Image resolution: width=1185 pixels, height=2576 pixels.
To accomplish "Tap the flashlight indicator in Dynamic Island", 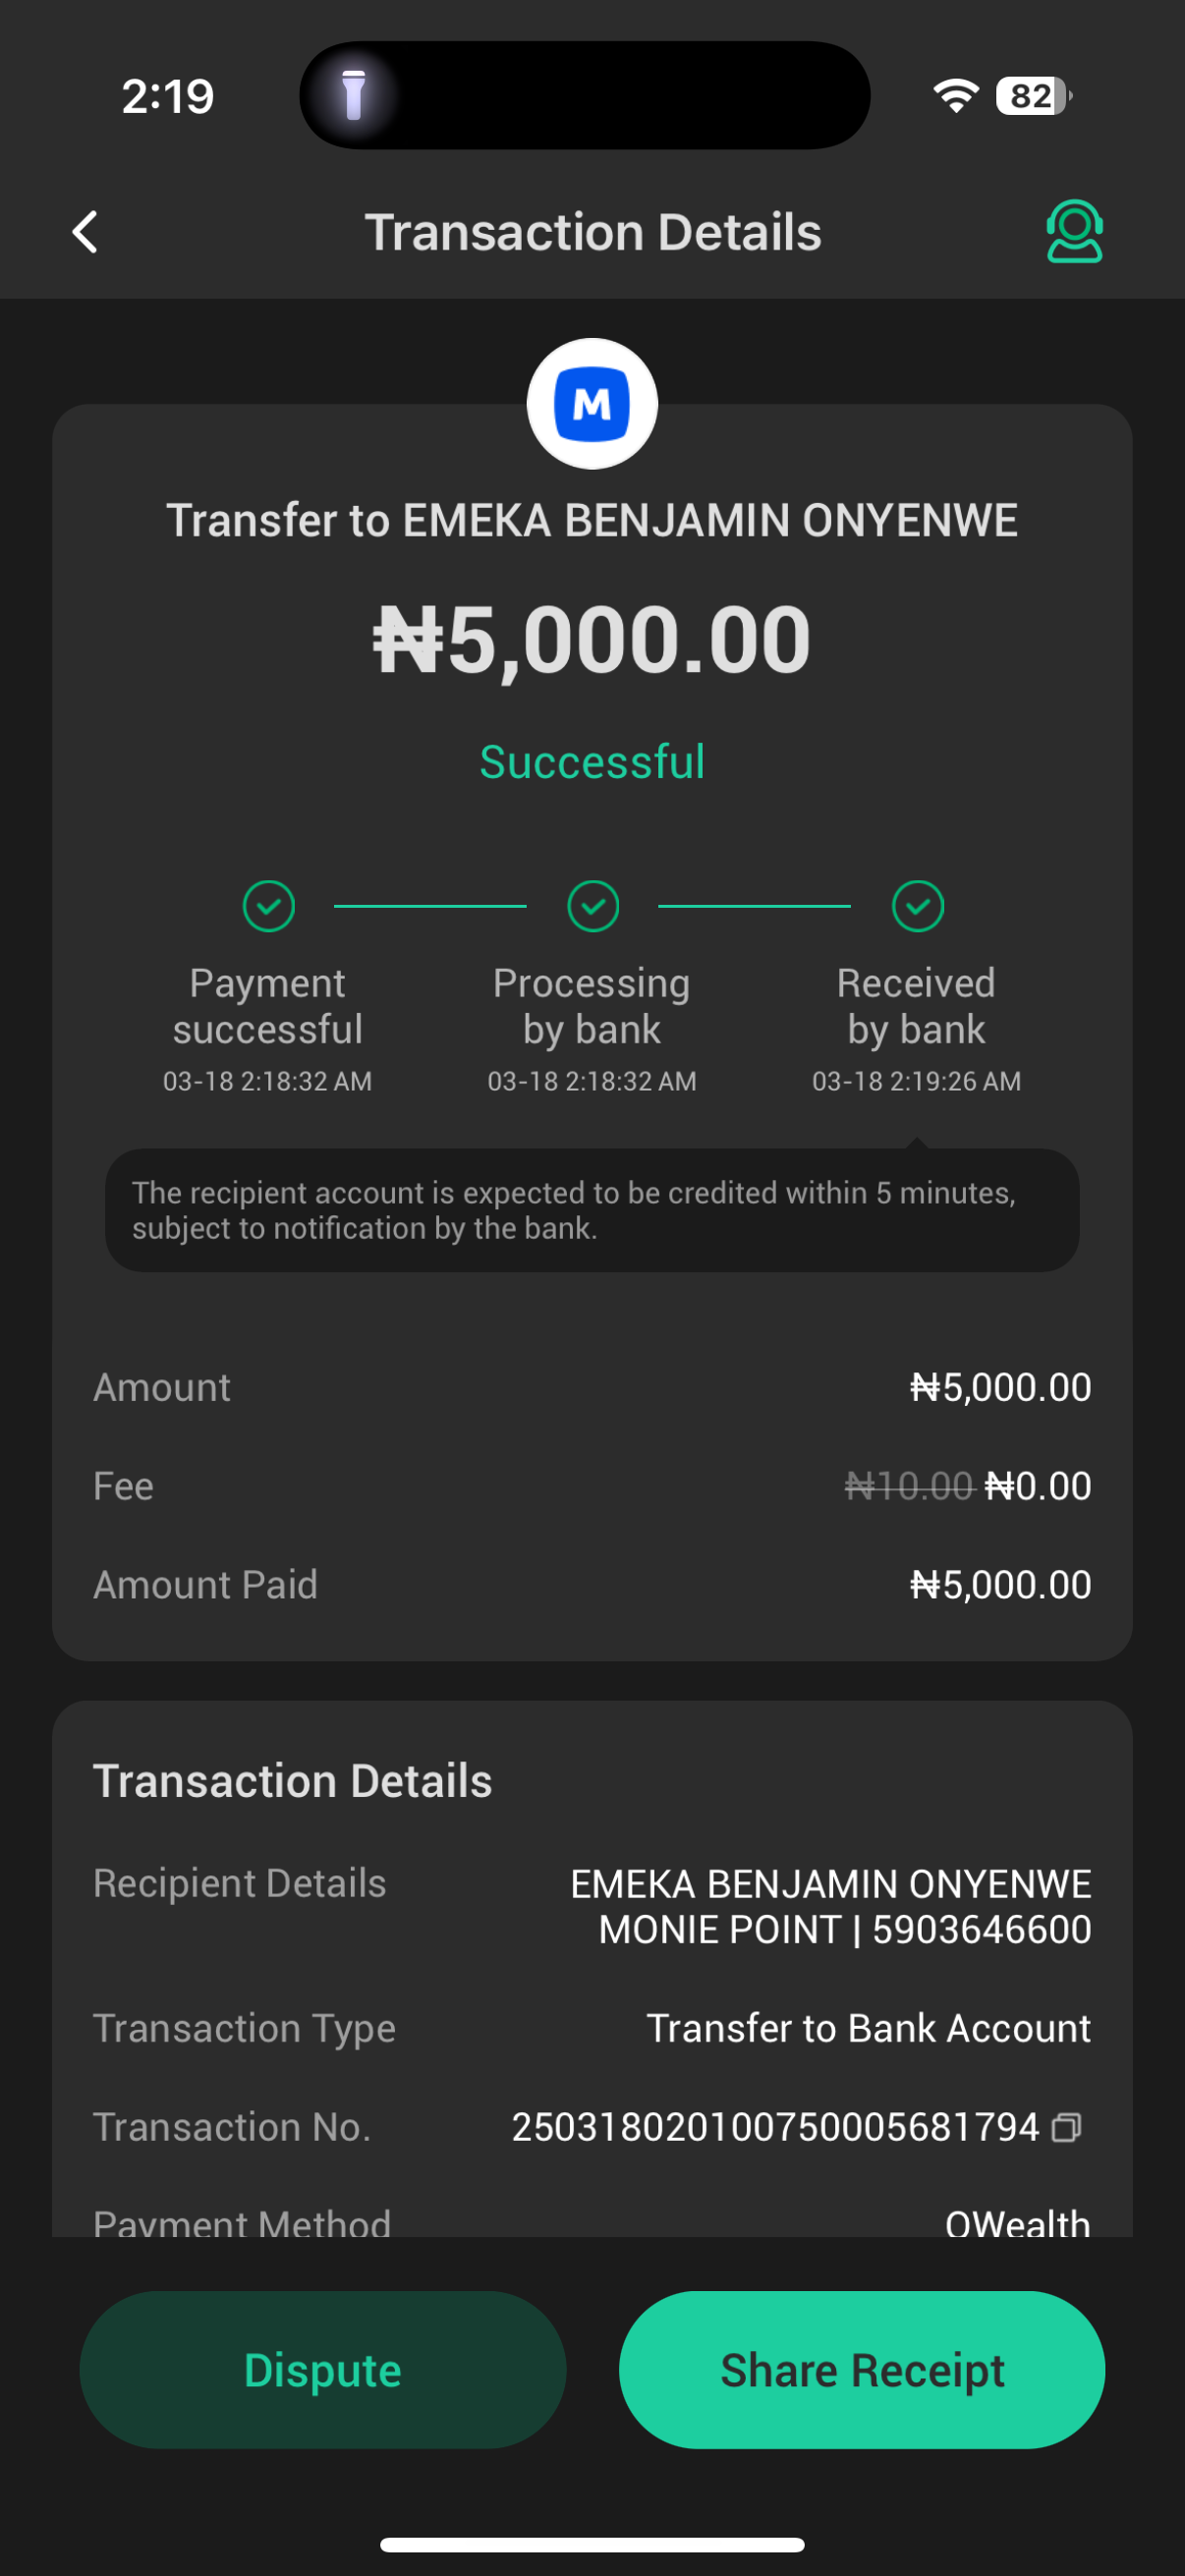I will (x=353, y=96).
